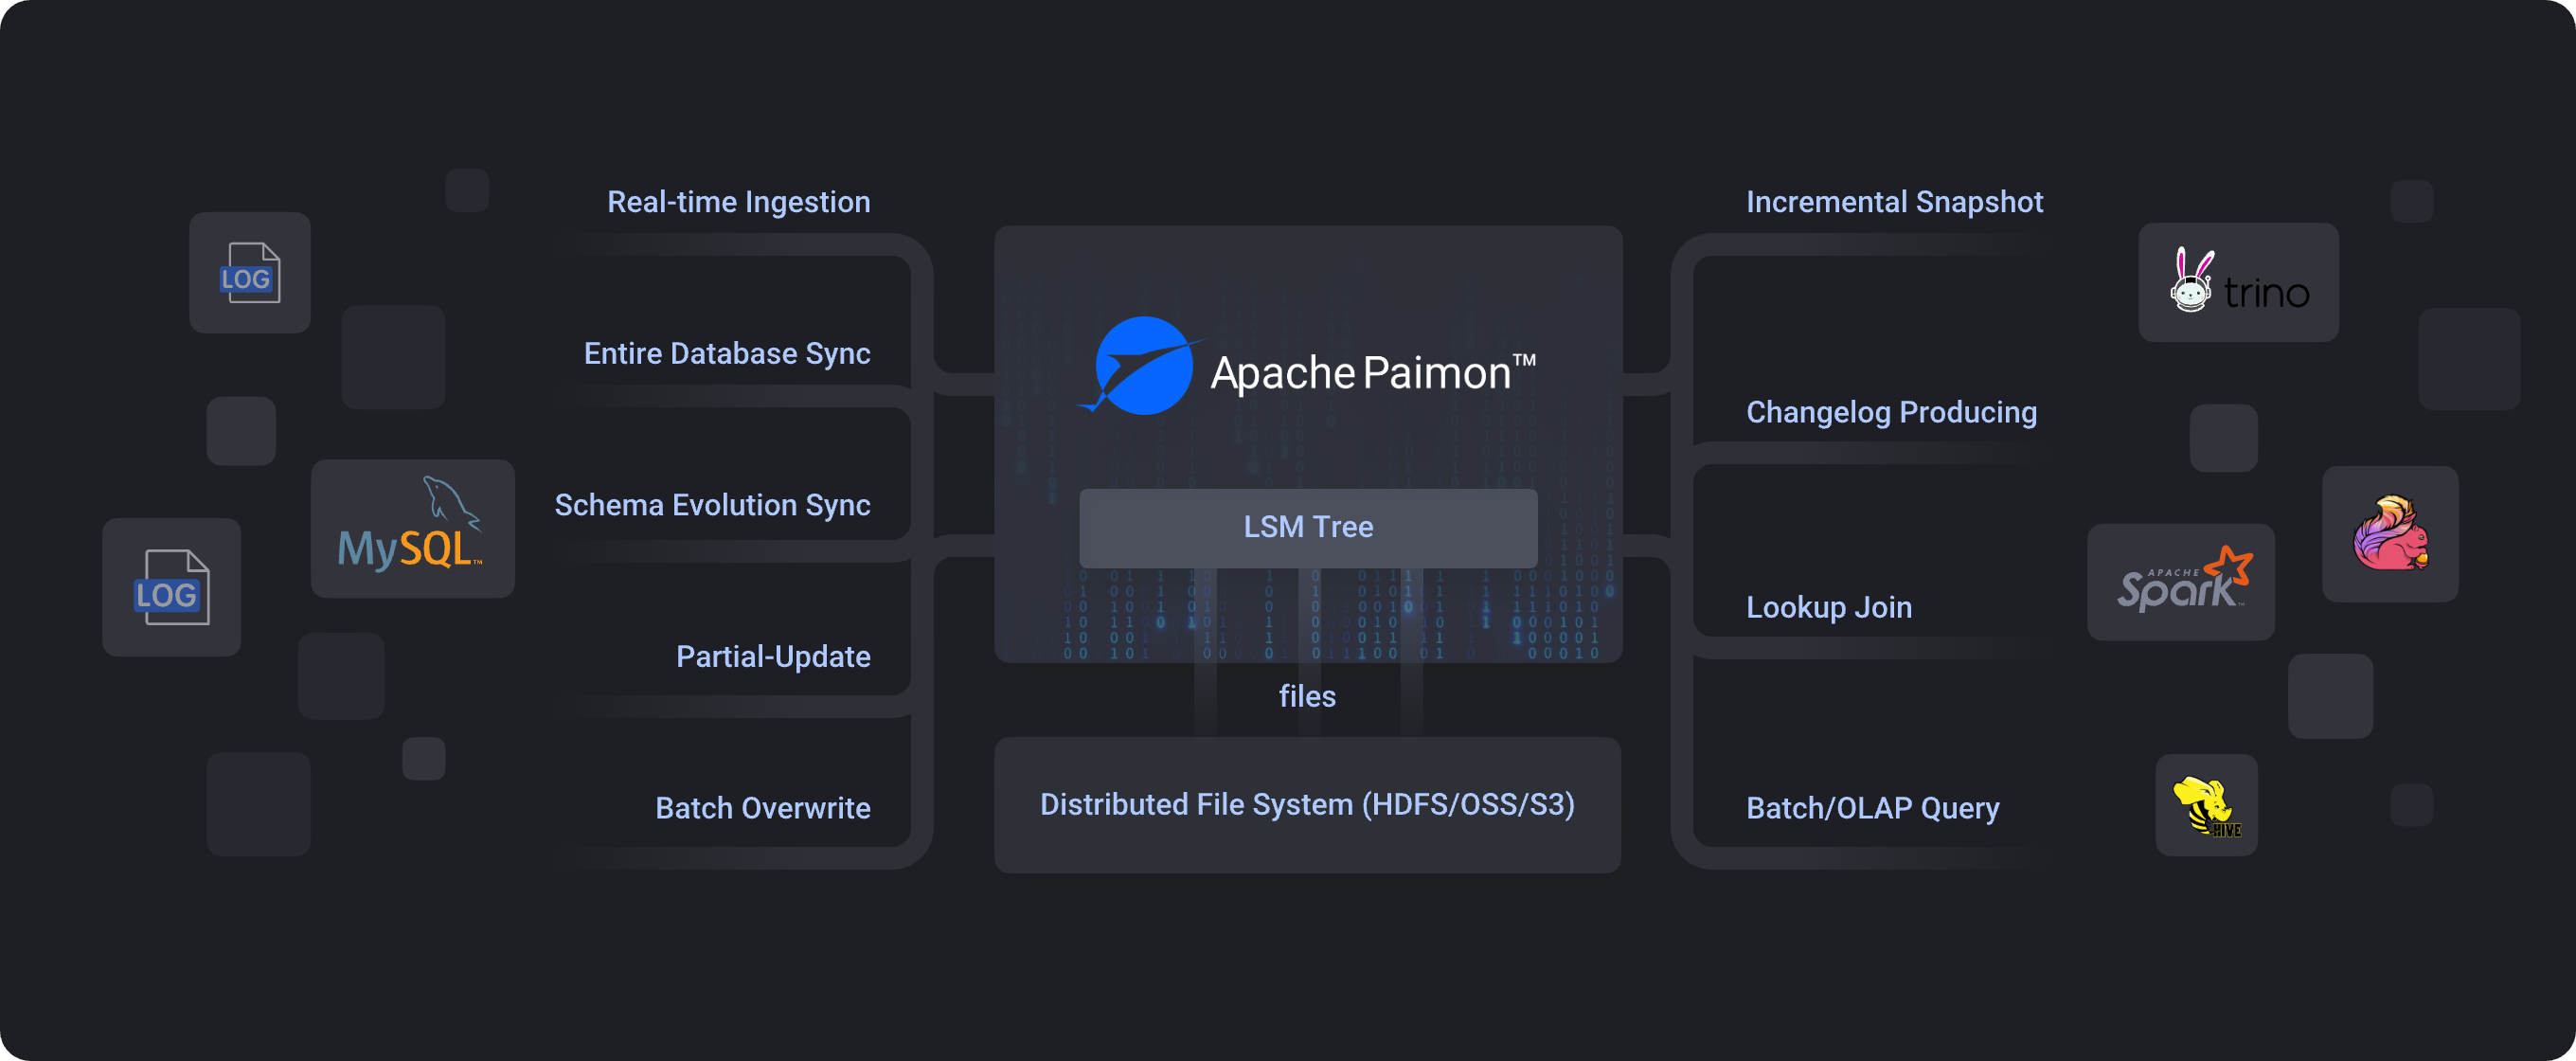Click the LSM Tree box
The image size is (2576, 1061).
tap(1308, 527)
